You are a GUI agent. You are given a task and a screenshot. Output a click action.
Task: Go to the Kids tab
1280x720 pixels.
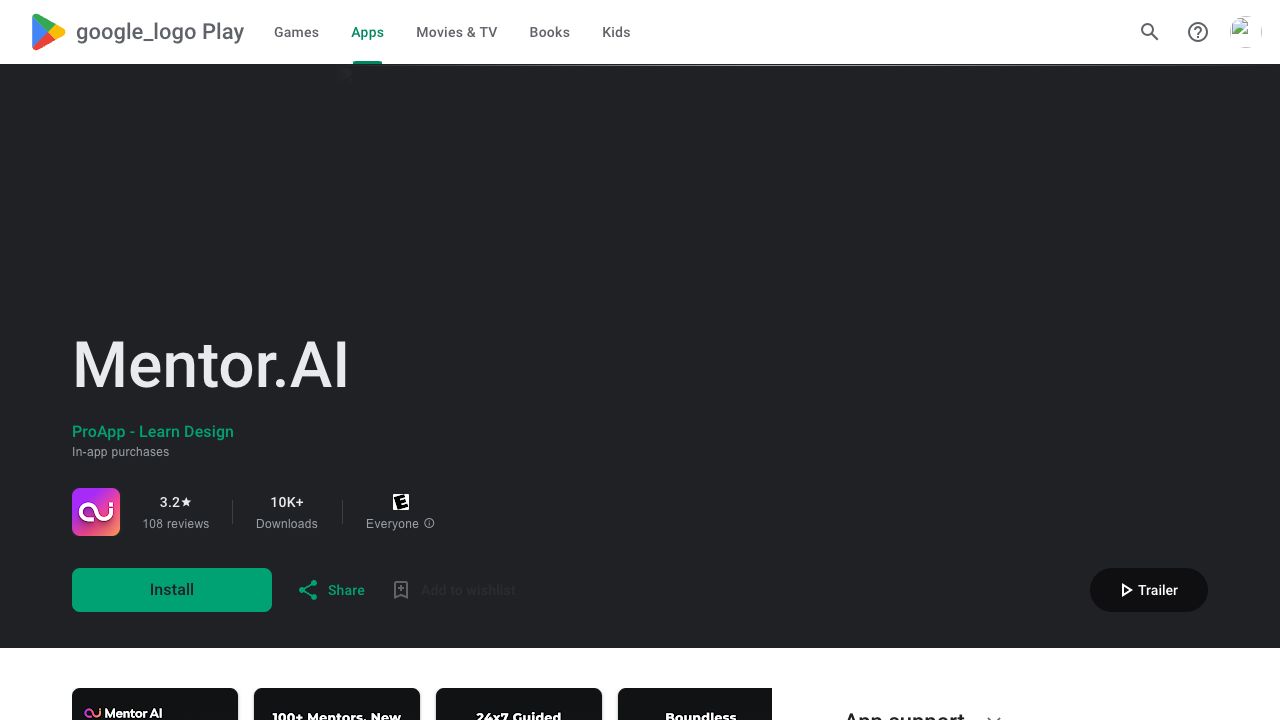coord(616,32)
